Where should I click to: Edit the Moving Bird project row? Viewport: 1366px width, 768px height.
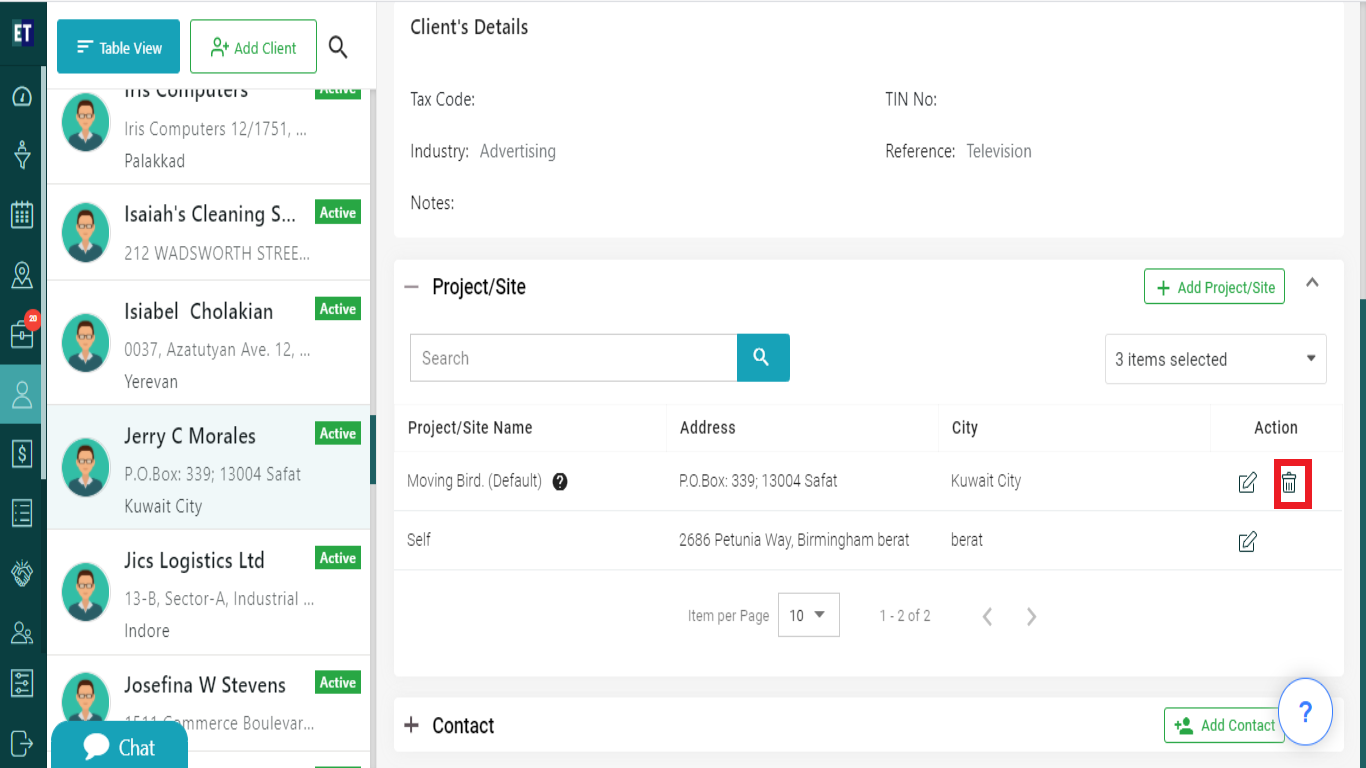point(1247,483)
